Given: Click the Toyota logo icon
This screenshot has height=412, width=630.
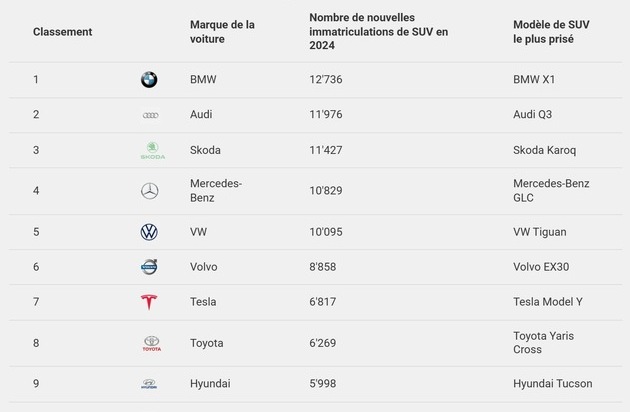Looking at the screenshot, I should coord(151,344).
